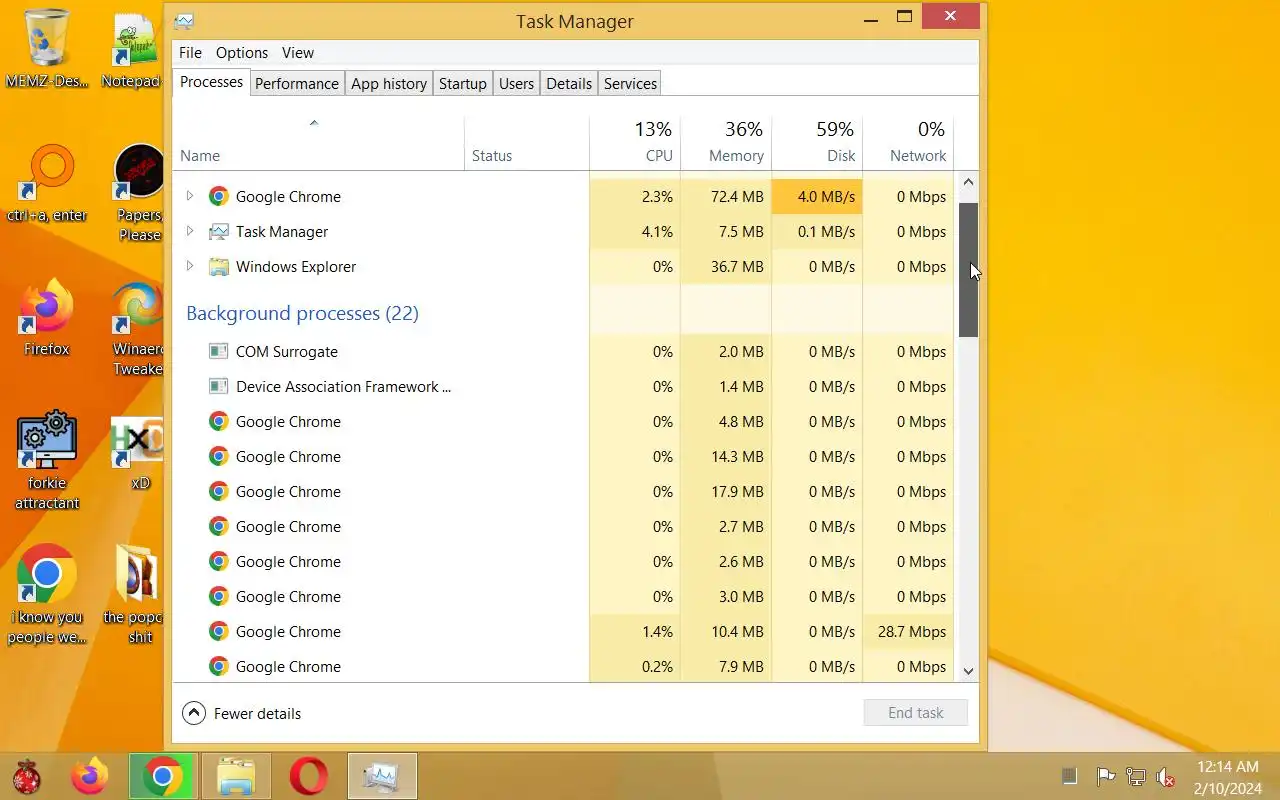Click the scrollbar up arrow in process list
Screen dimensions: 1280x800
click(x=968, y=182)
